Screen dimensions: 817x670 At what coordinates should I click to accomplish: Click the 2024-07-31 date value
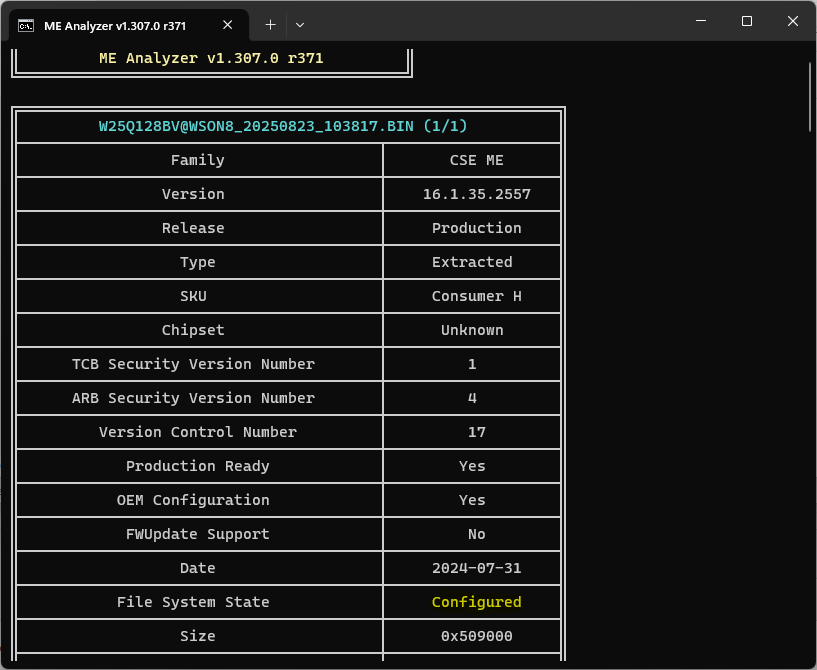point(476,568)
